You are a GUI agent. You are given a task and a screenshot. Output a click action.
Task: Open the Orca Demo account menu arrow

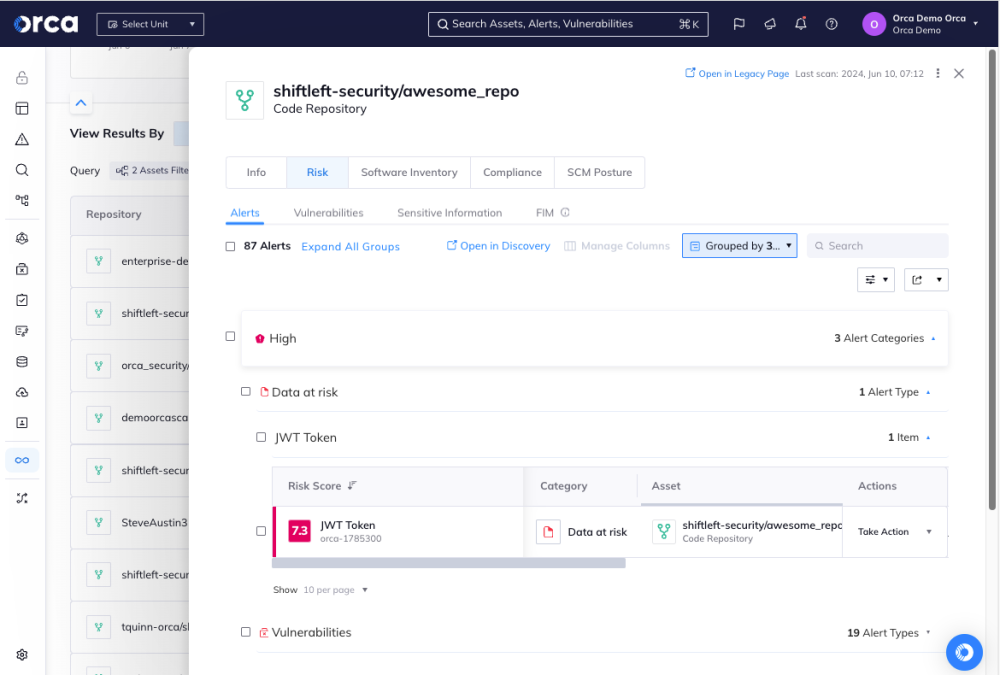pos(976,24)
